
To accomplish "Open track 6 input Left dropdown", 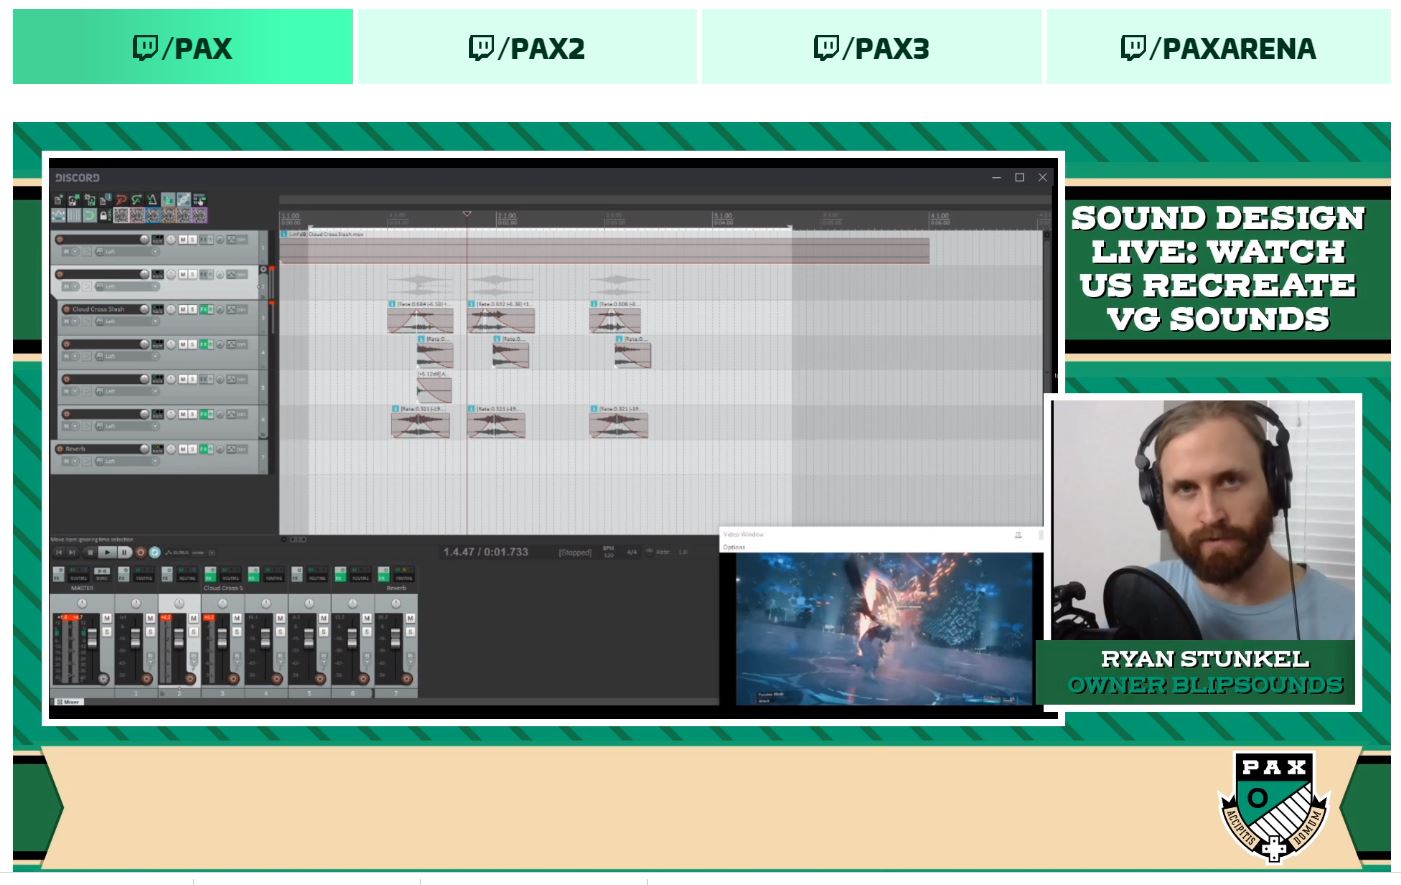I will coord(128,426).
